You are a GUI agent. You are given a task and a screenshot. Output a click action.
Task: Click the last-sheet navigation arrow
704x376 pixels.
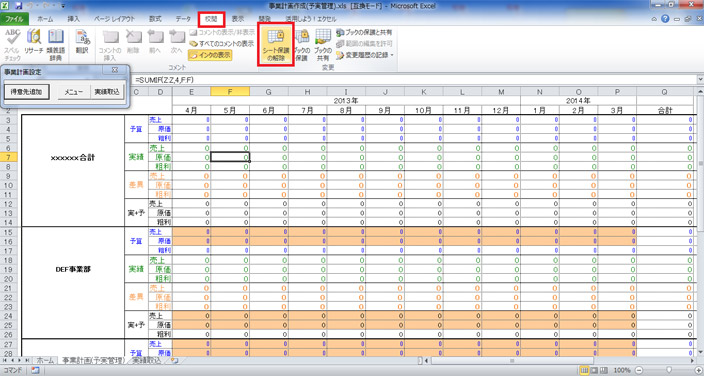pos(27,361)
